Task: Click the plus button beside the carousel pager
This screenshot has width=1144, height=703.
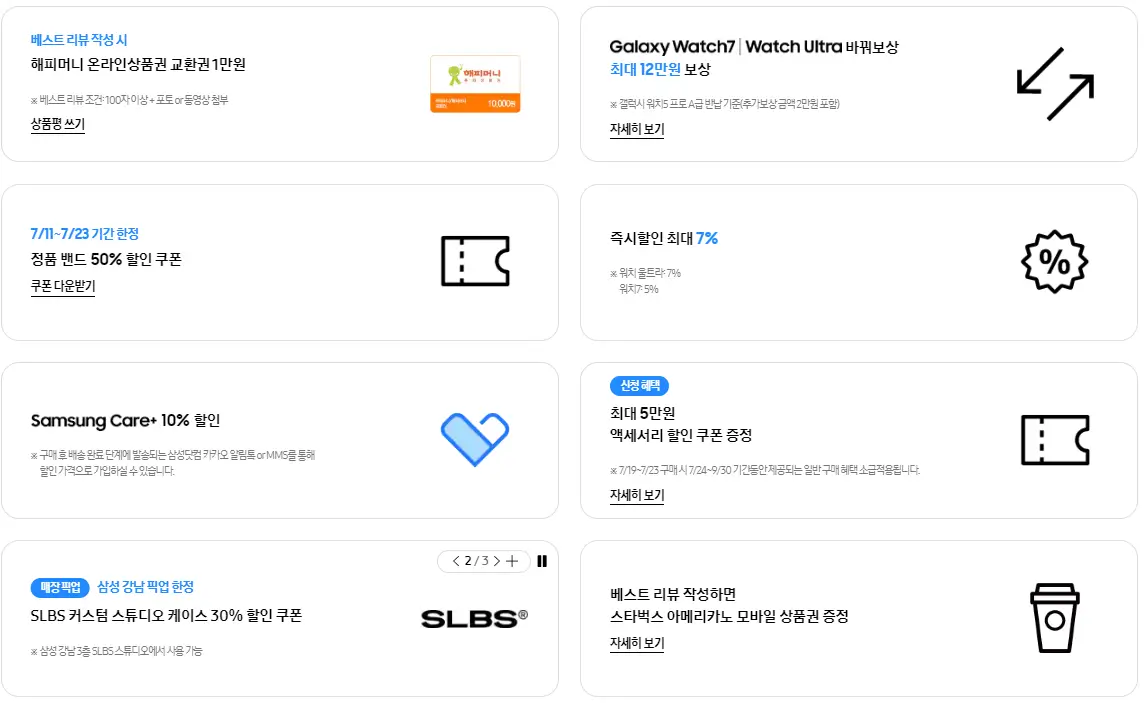Action: pos(512,561)
